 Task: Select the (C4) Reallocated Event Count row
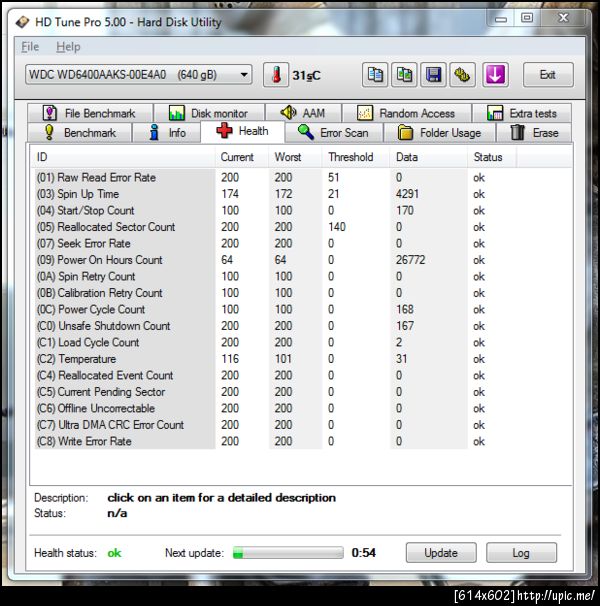tap(274, 375)
